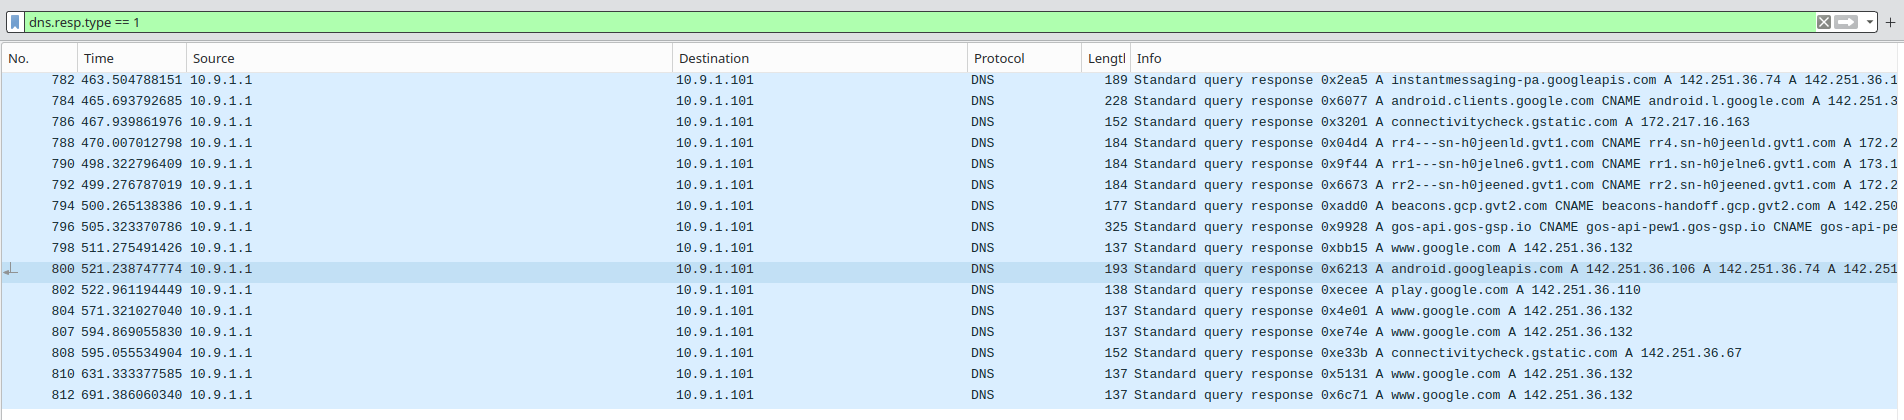Sort by the Protocol column header
Screen dimensions: 1904x420
point(1024,58)
